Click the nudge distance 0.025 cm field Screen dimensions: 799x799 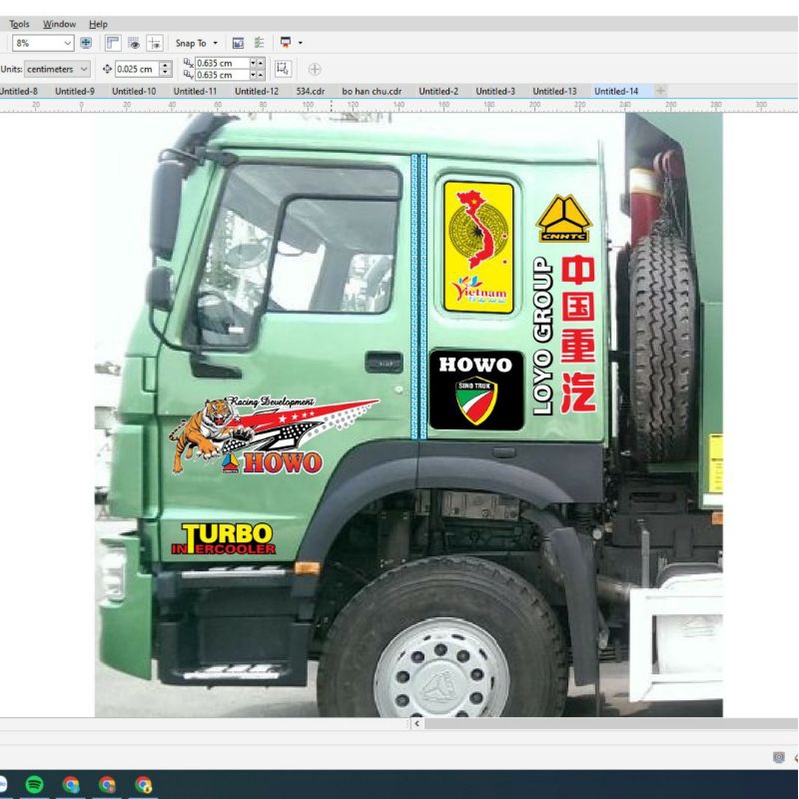(x=137, y=69)
